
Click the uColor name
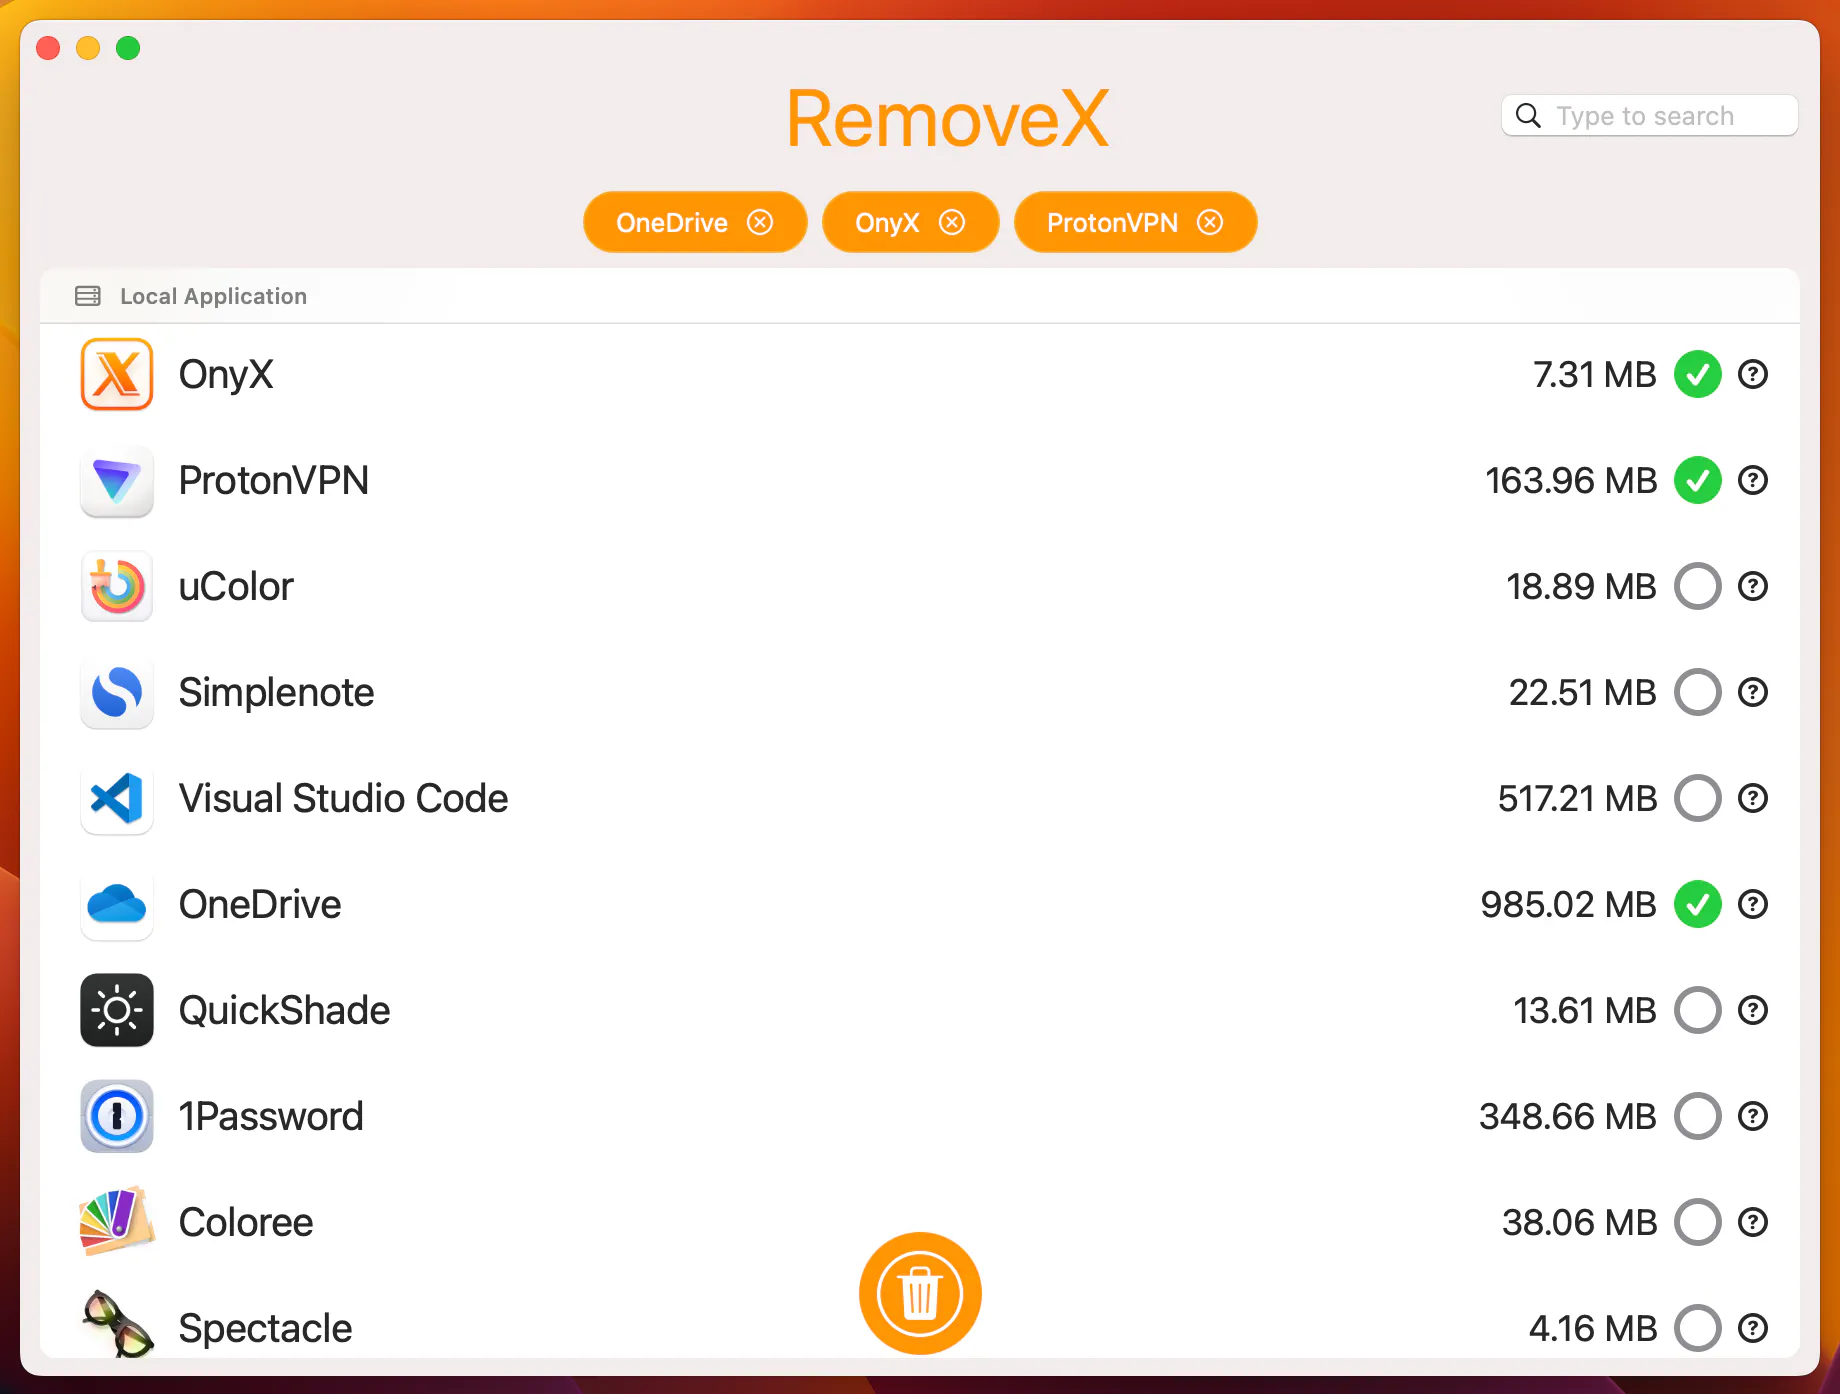(x=236, y=586)
